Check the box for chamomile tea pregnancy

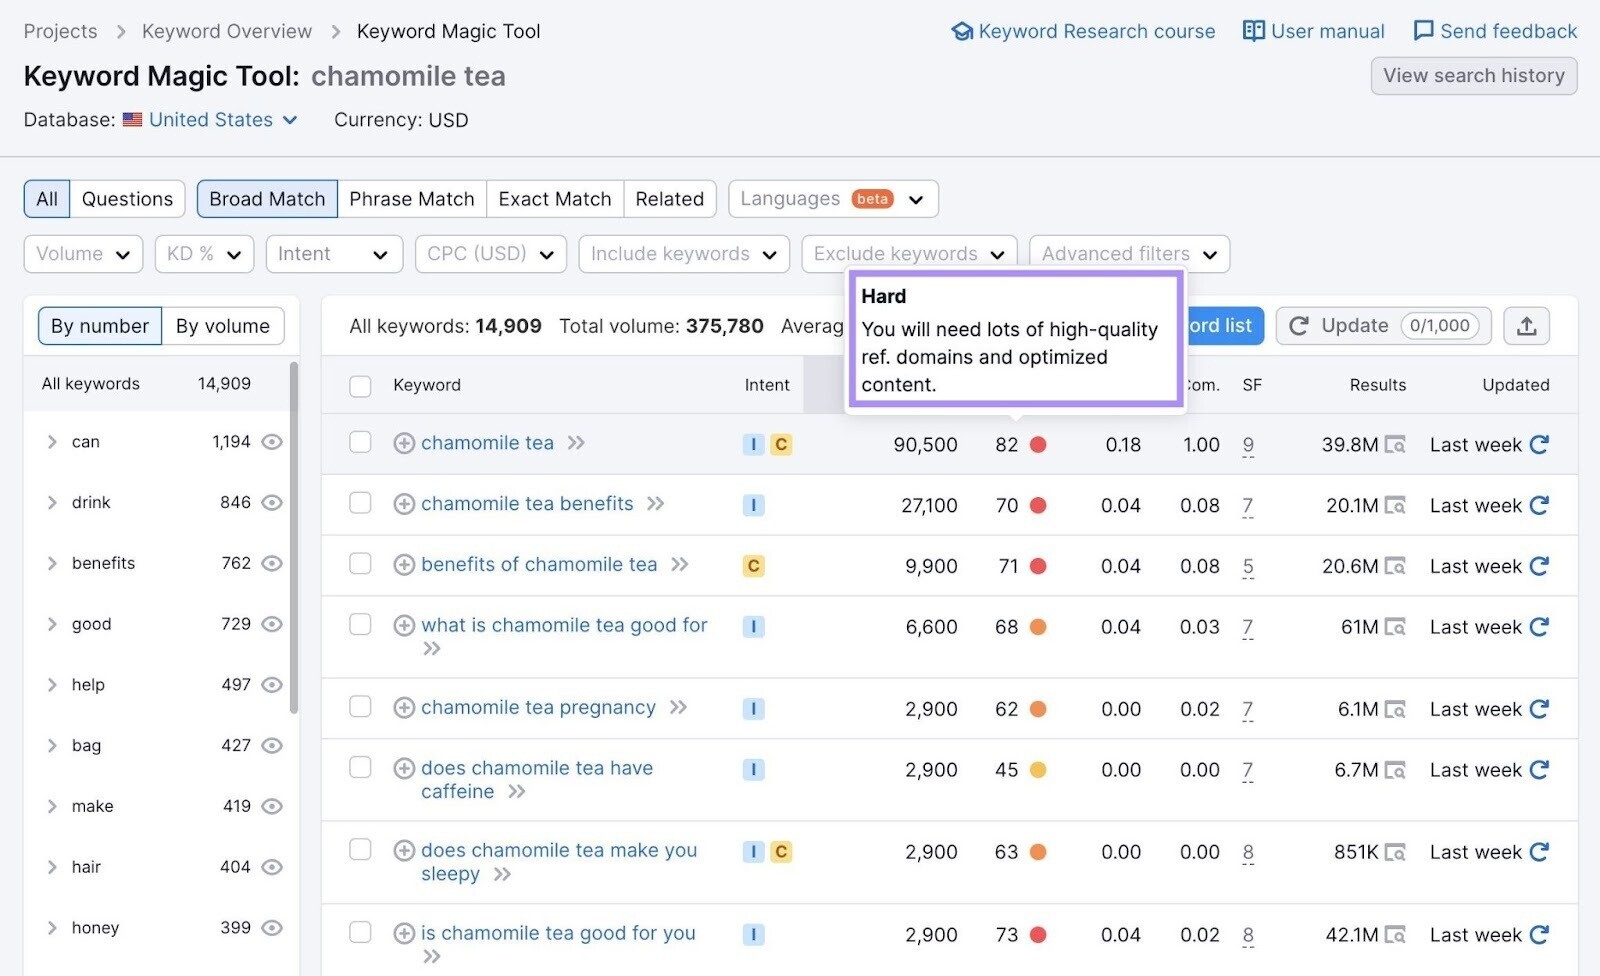tap(360, 707)
